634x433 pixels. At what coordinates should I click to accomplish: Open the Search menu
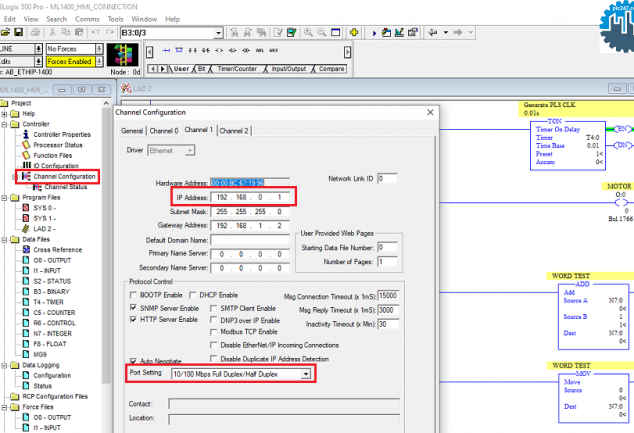pos(56,19)
